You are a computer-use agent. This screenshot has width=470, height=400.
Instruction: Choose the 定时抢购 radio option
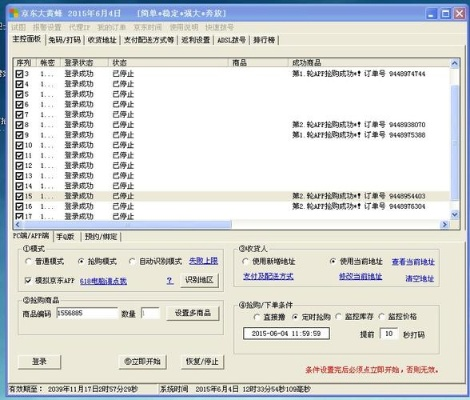tap(295, 317)
